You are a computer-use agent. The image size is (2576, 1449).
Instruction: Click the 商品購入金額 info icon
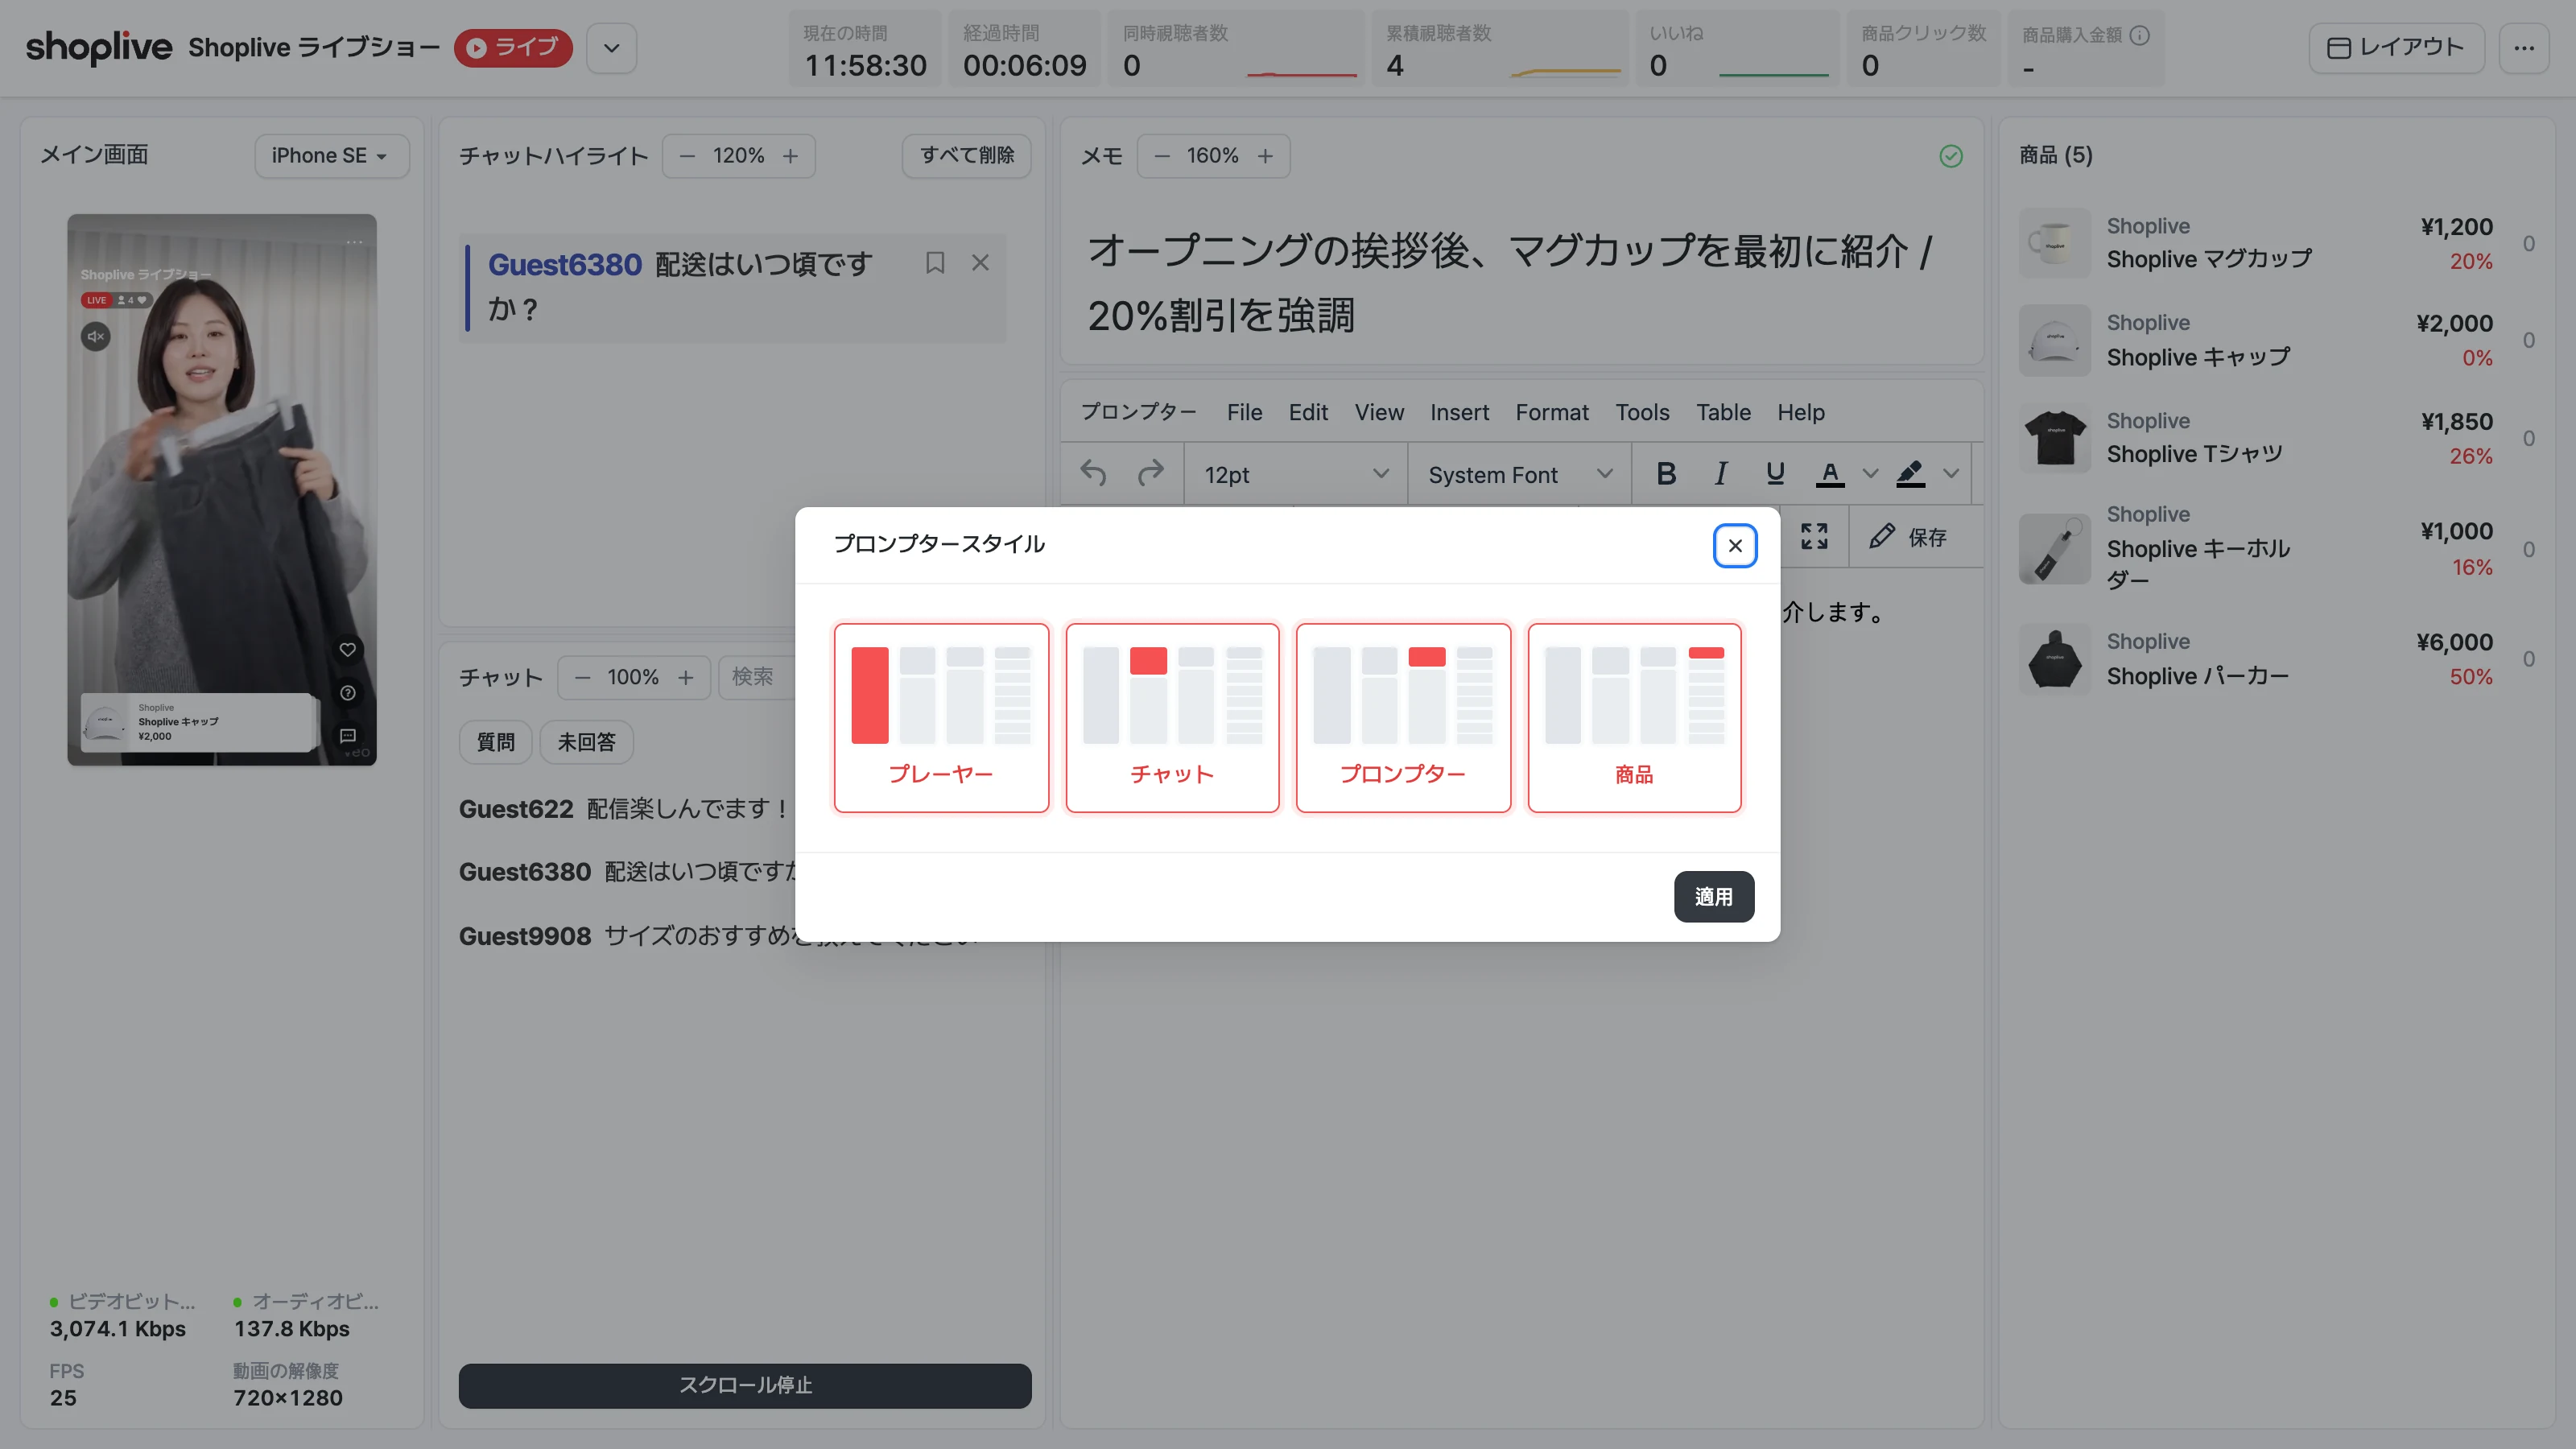(2140, 35)
